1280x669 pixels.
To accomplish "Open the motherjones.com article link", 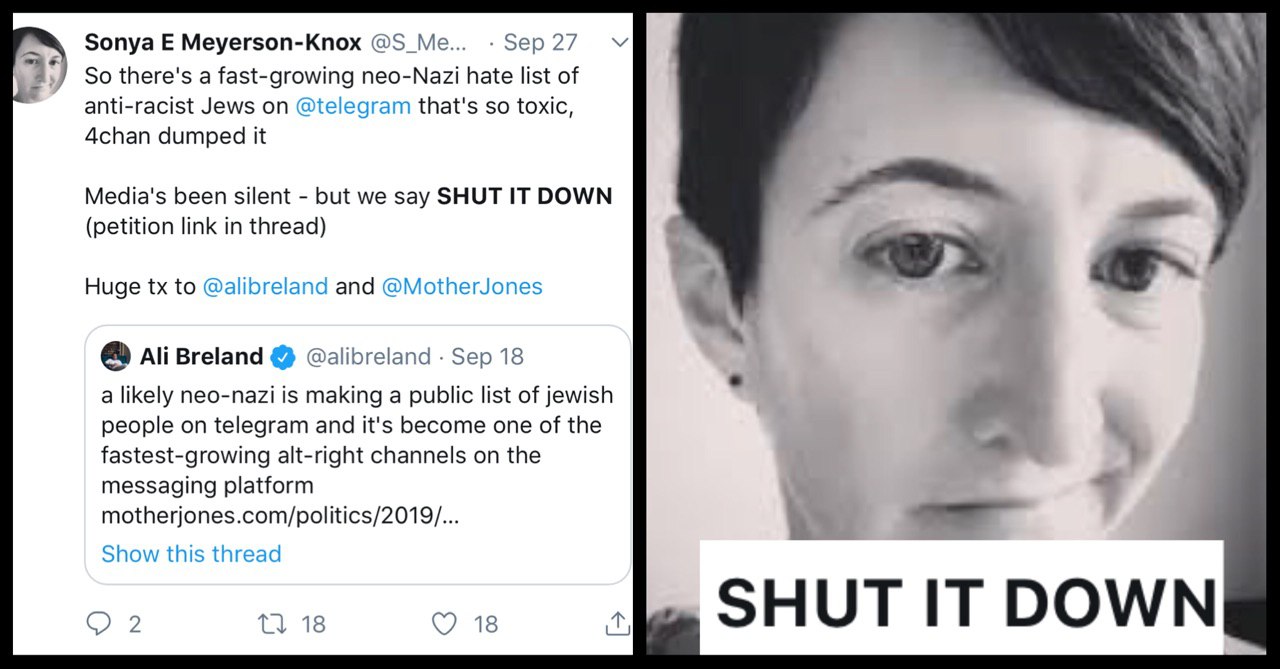I will point(280,516).
